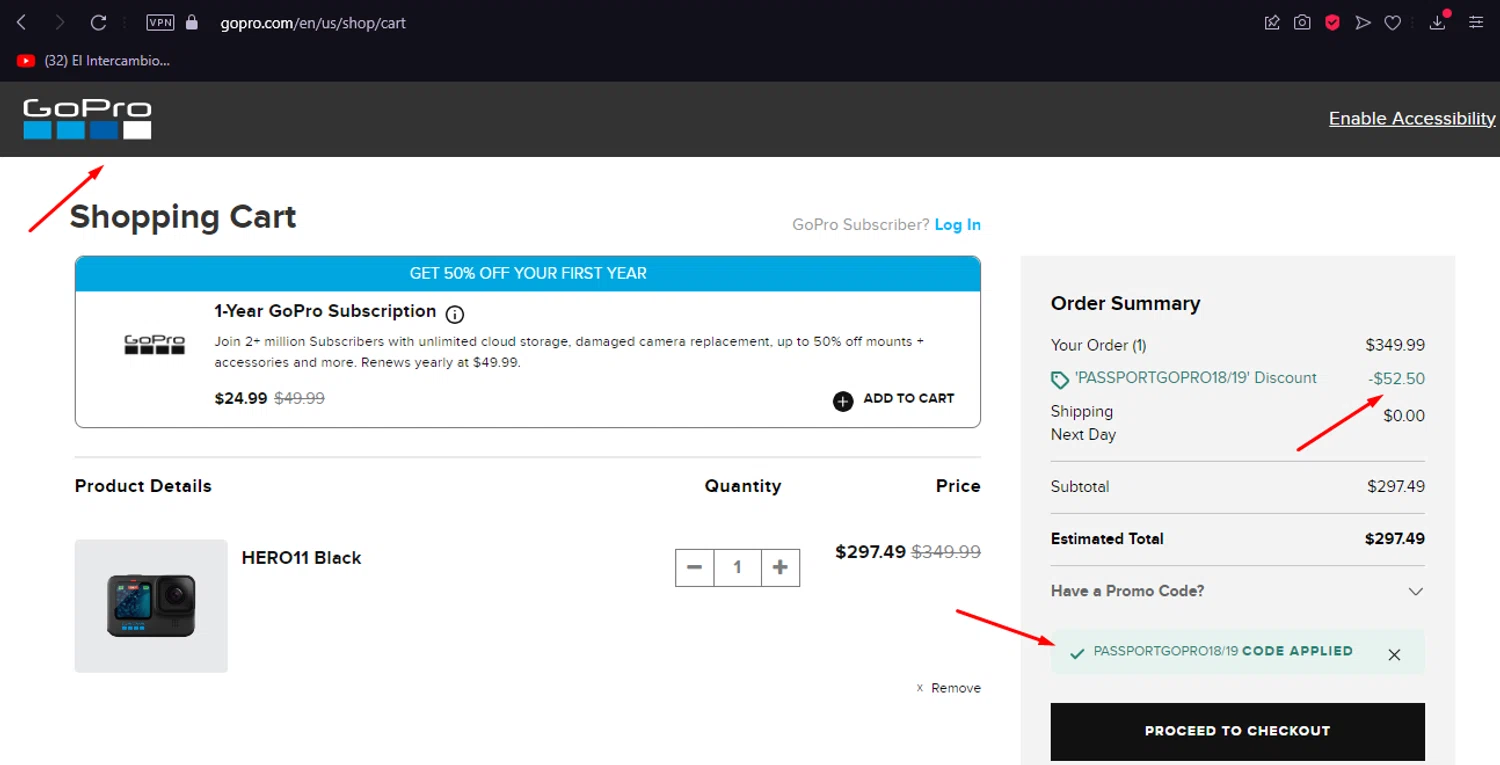This screenshot has height=765, width=1500.
Task: Click the HERO11 Black product thumbnail
Action: point(151,606)
